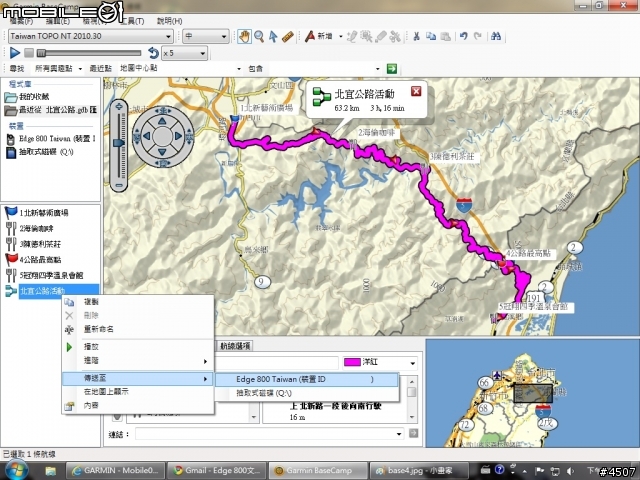This screenshot has height=480, width=640.
Task: Send route to Edge 800 Taiwan device
Action: (x=307, y=379)
